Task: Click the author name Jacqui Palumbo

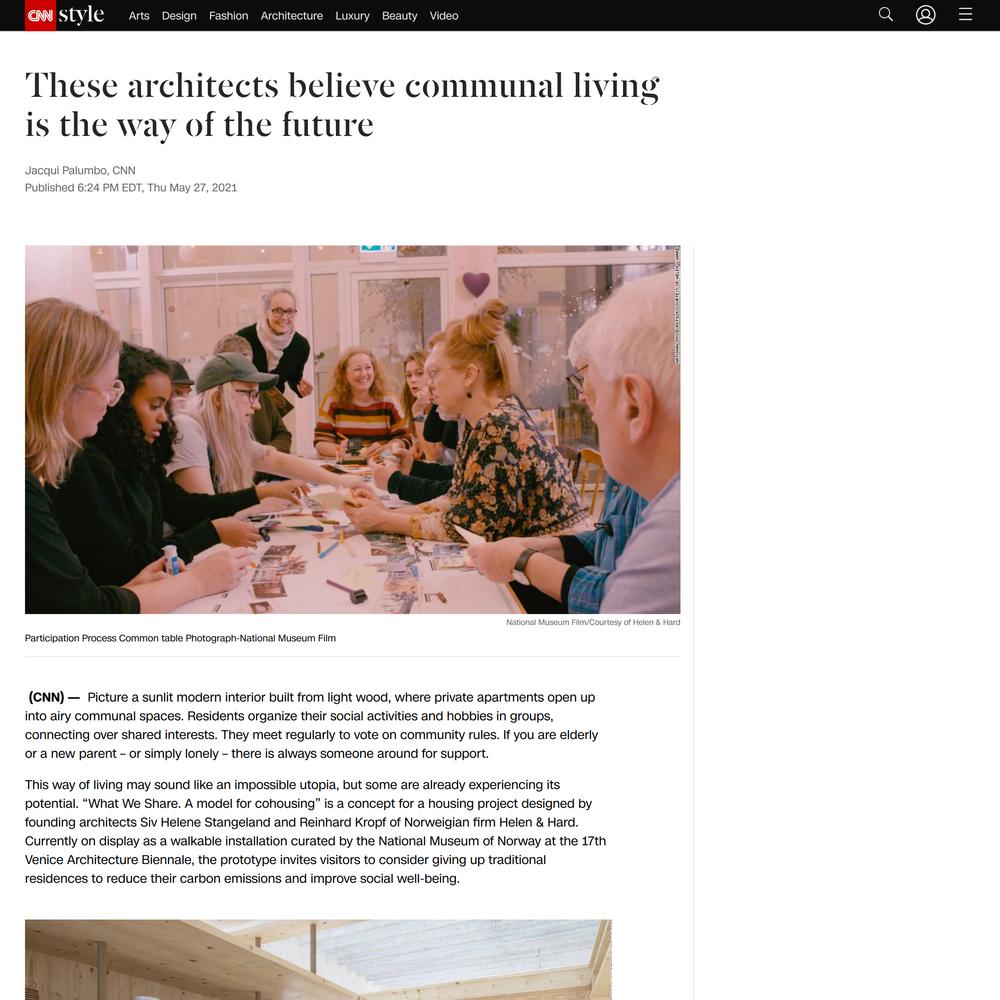Action: coord(66,170)
